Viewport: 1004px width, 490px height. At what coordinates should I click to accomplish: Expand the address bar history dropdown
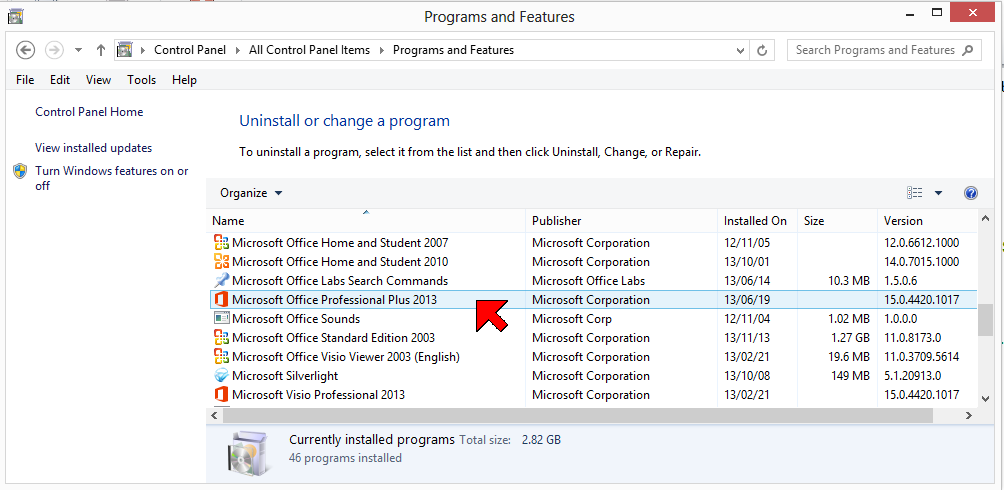click(x=741, y=50)
